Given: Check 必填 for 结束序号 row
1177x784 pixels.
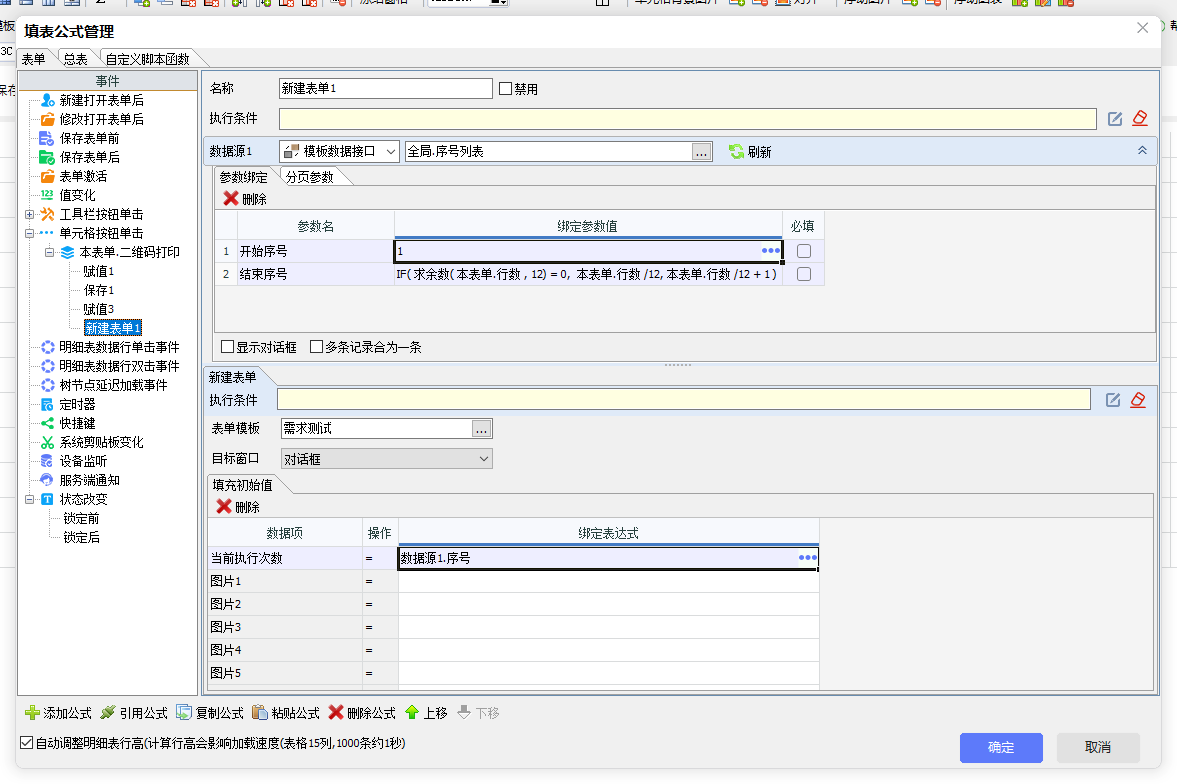Looking at the screenshot, I should [x=803, y=274].
